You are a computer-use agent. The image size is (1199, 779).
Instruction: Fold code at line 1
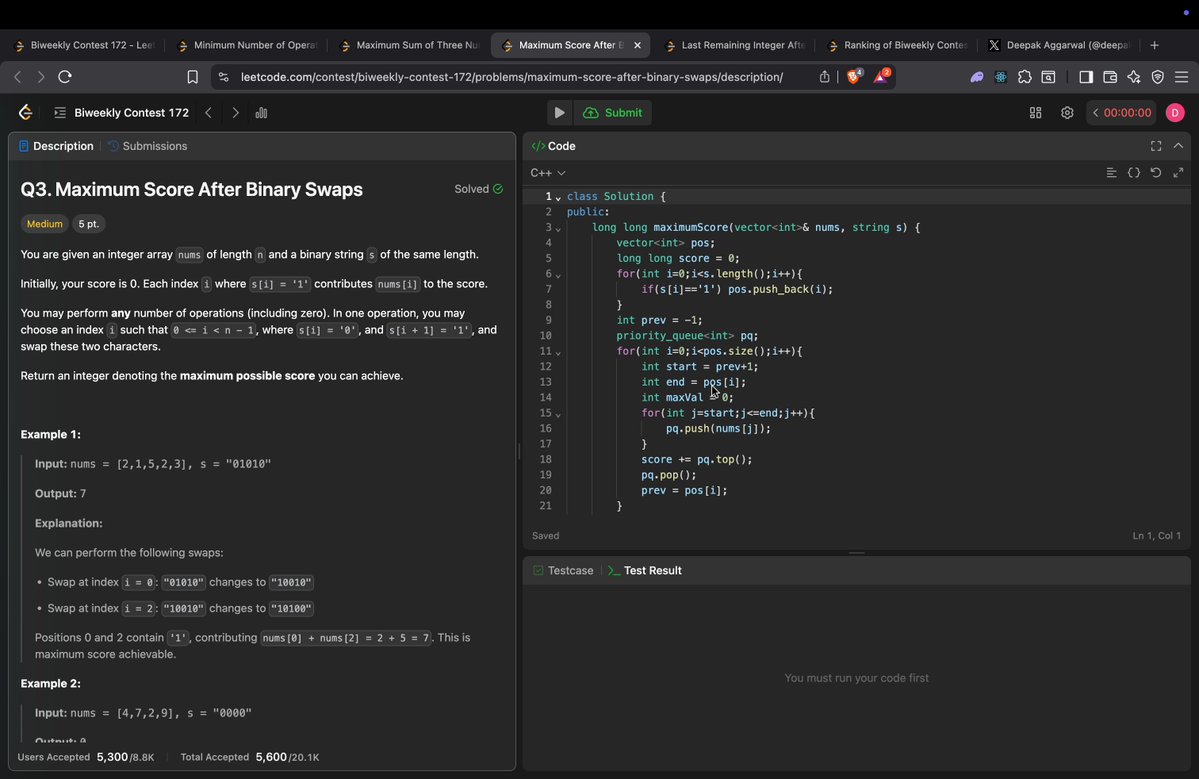pos(558,198)
